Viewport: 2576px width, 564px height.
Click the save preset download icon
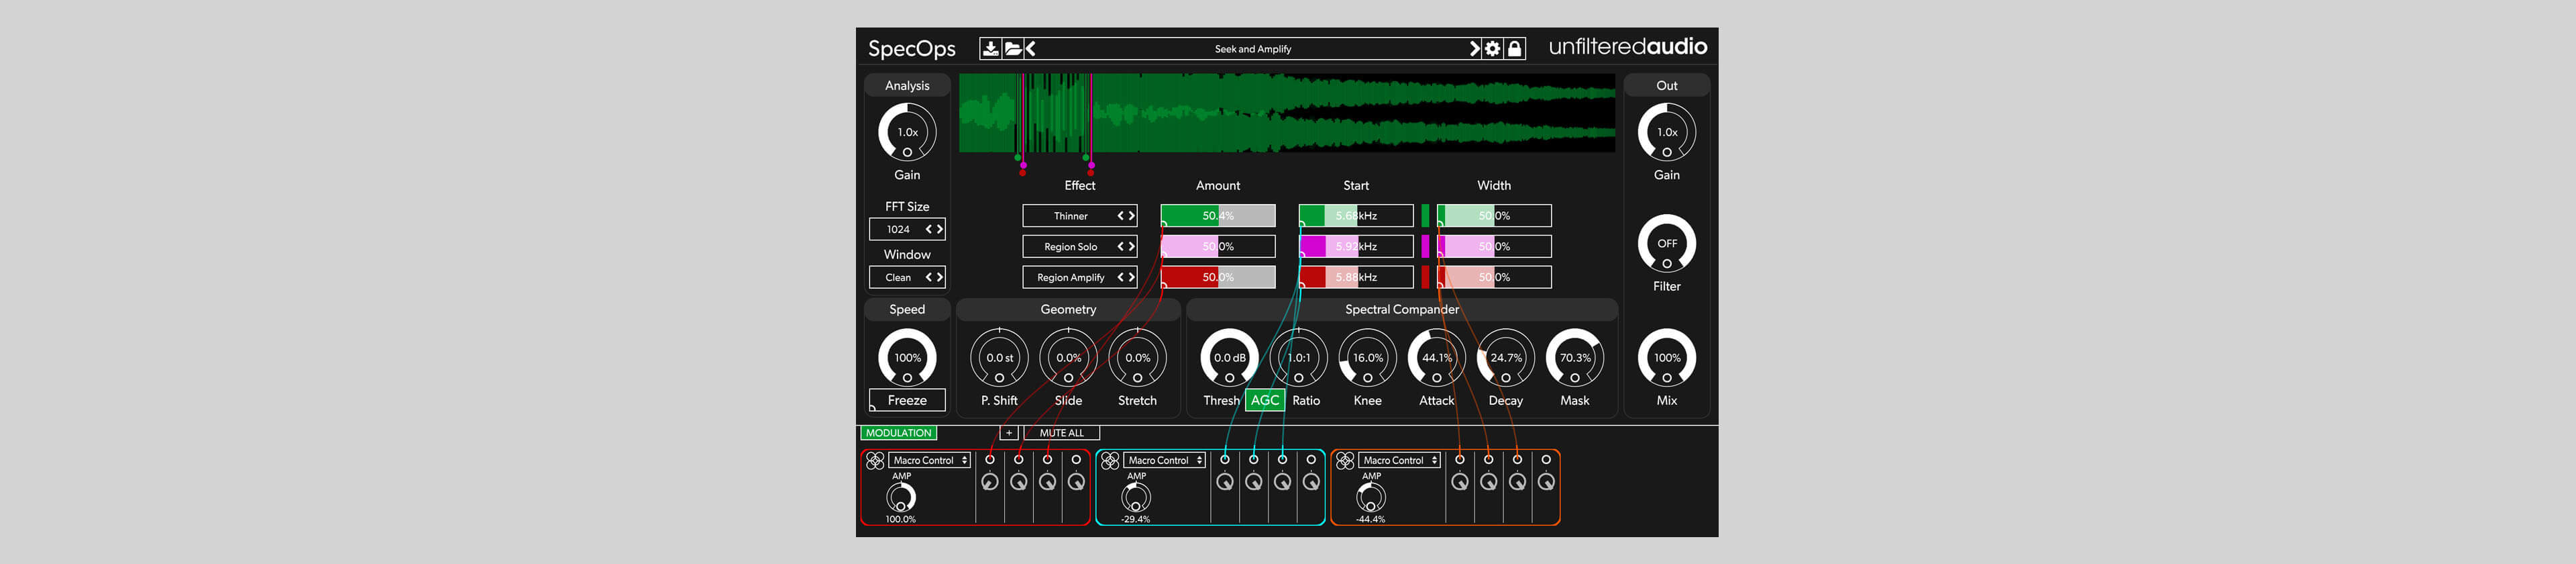click(x=990, y=49)
